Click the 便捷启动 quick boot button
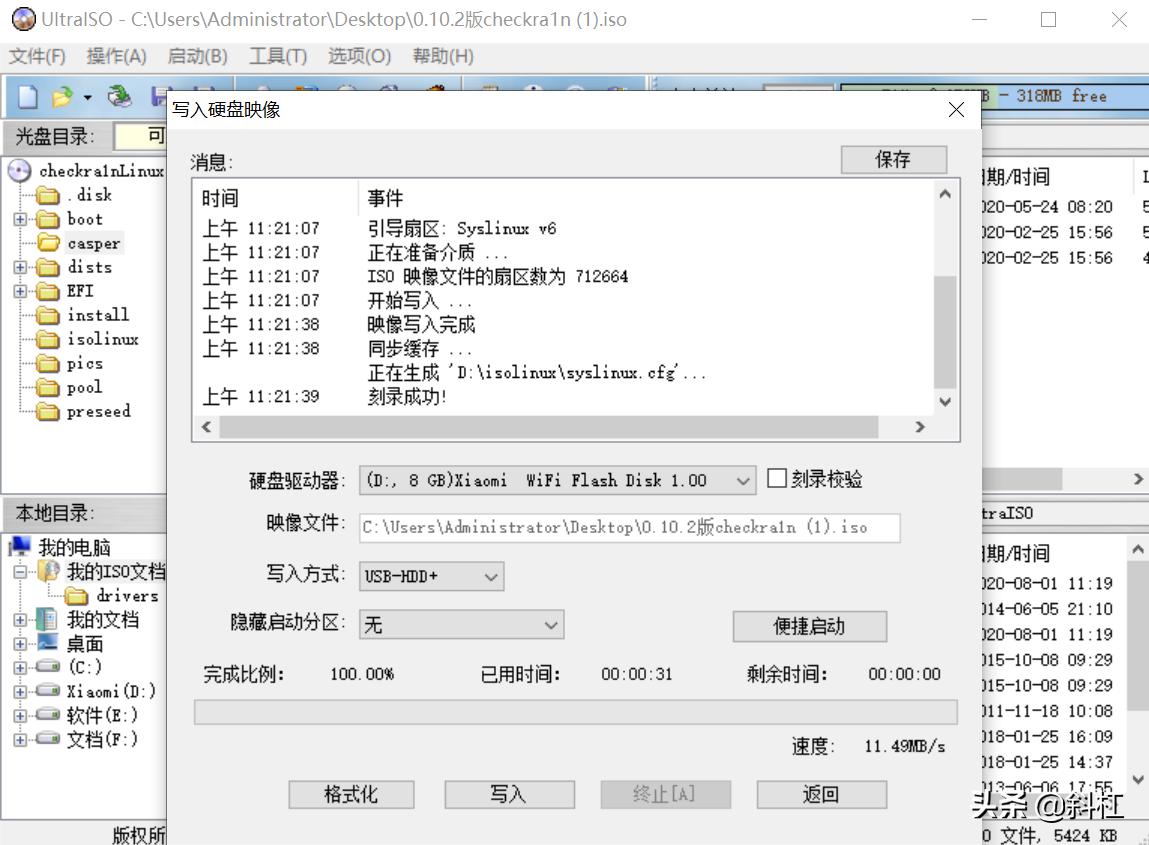Image resolution: width=1149 pixels, height=845 pixels. coord(809,627)
